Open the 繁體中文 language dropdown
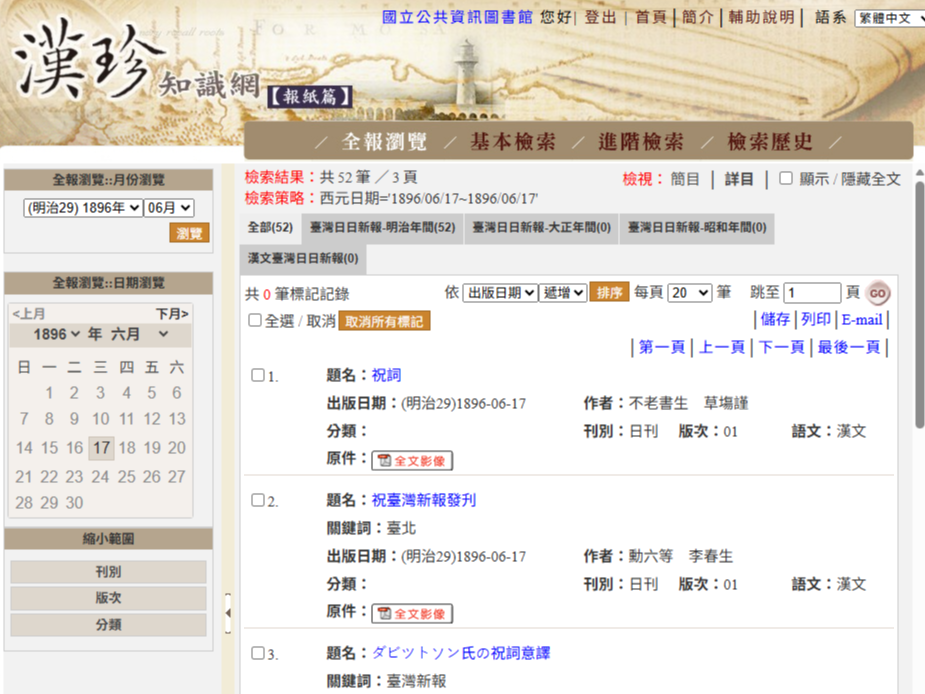The width and height of the screenshot is (925, 694). click(890, 18)
